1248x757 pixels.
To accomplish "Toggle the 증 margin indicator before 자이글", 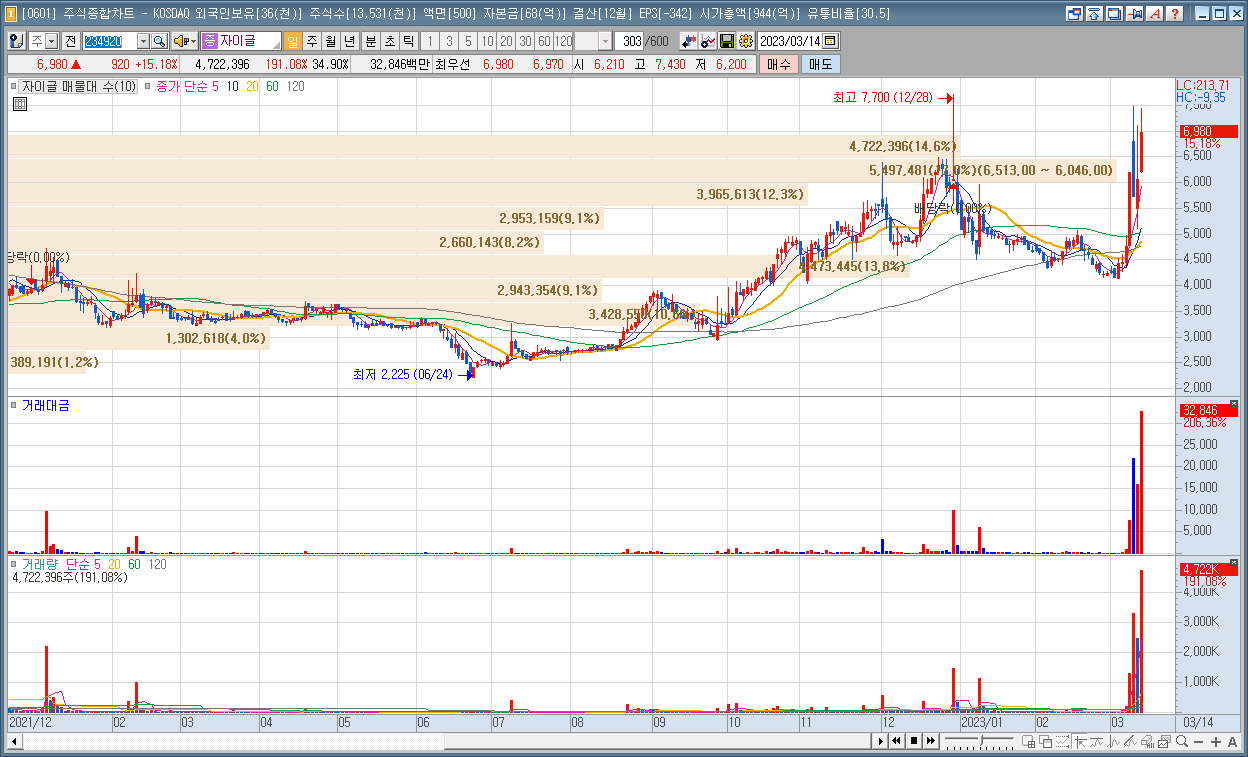I will [x=210, y=41].
